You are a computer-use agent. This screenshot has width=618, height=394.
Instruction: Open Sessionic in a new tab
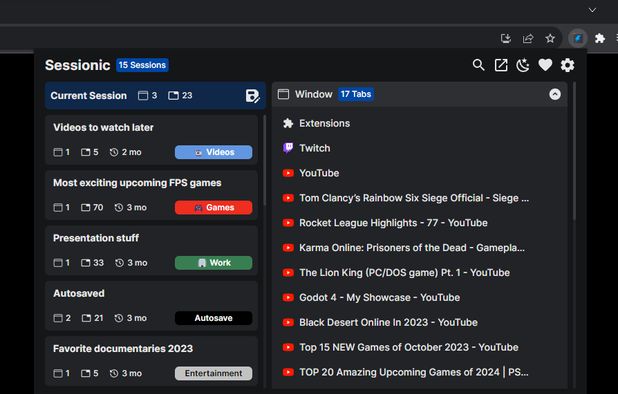click(501, 65)
